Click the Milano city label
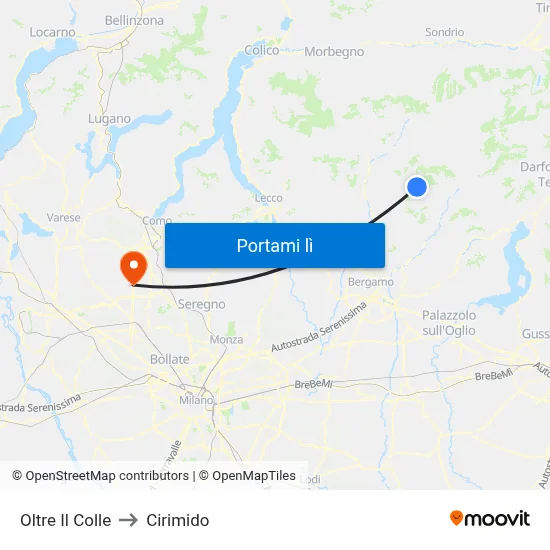The image size is (550, 550). point(196,400)
